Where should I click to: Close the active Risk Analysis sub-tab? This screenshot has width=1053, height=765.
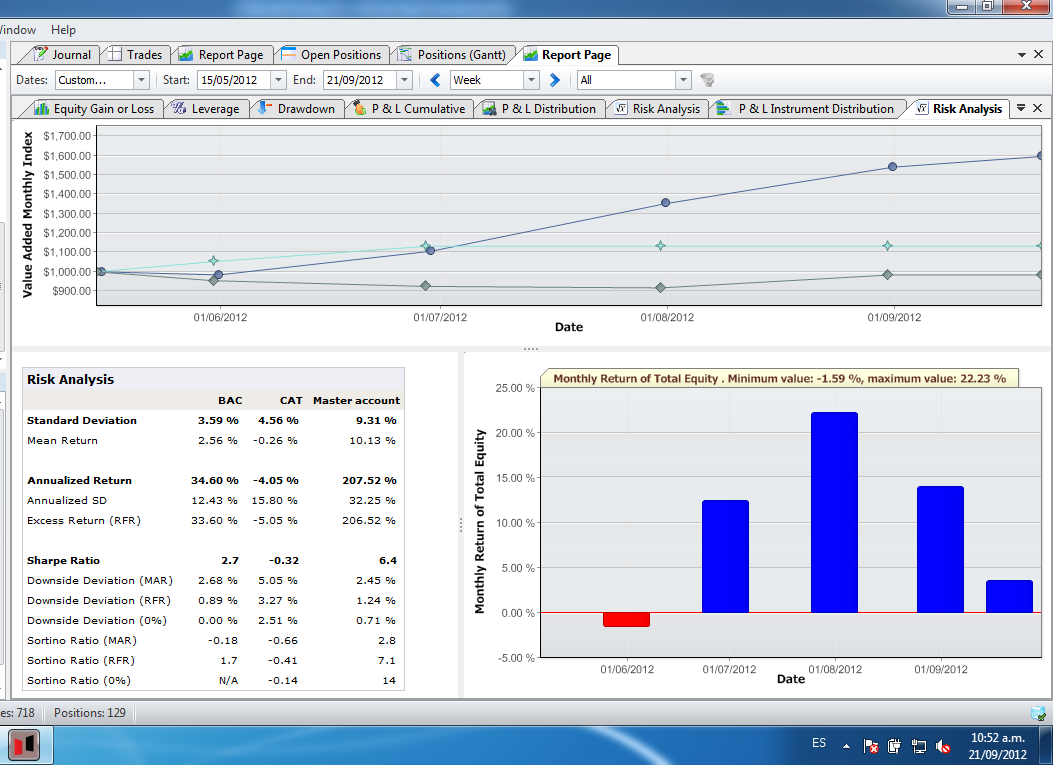[1038, 108]
